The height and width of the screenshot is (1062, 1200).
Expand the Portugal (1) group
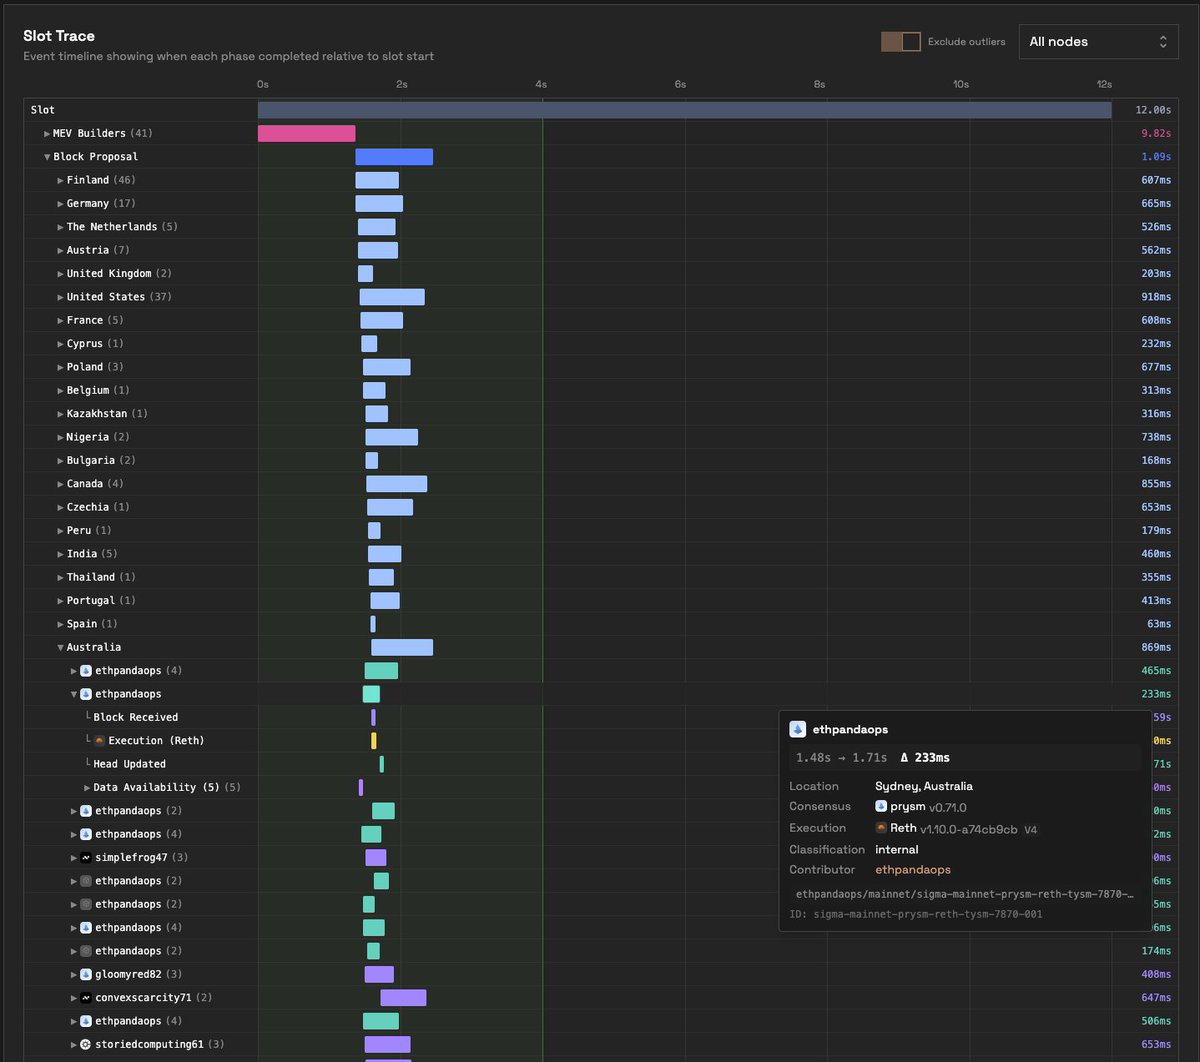(x=60, y=601)
